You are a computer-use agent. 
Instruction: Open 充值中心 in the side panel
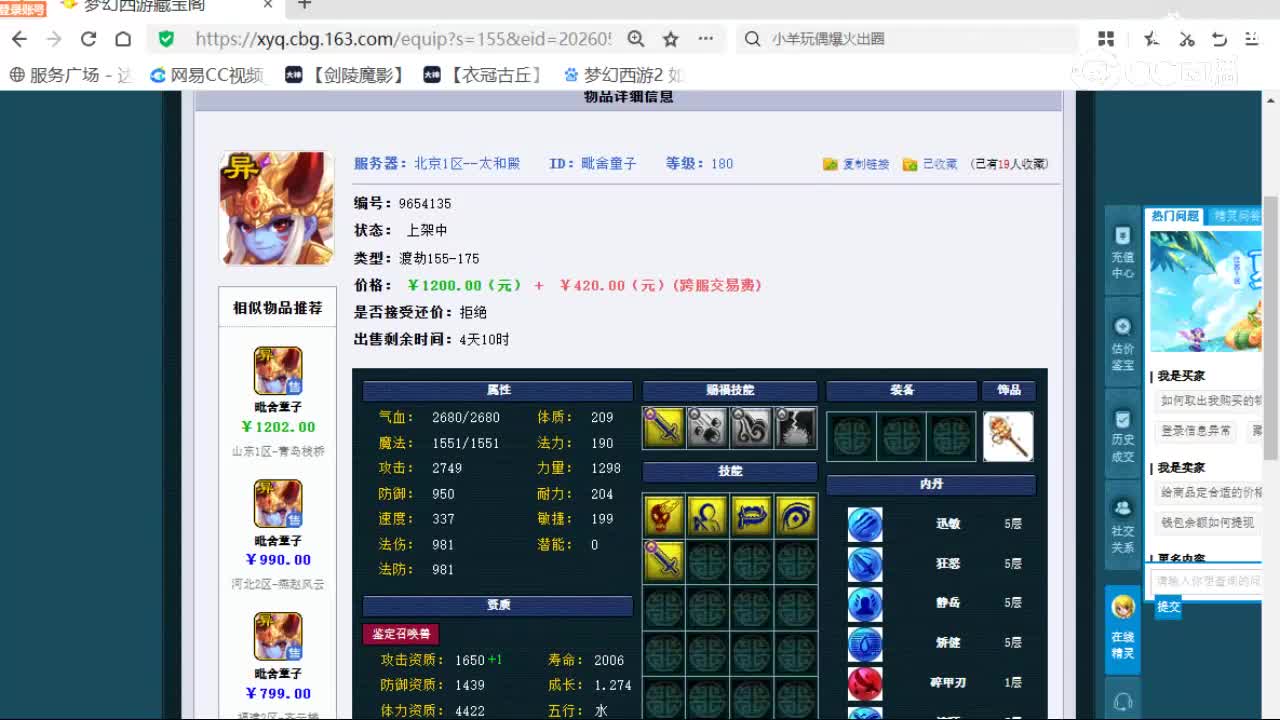1122,252
